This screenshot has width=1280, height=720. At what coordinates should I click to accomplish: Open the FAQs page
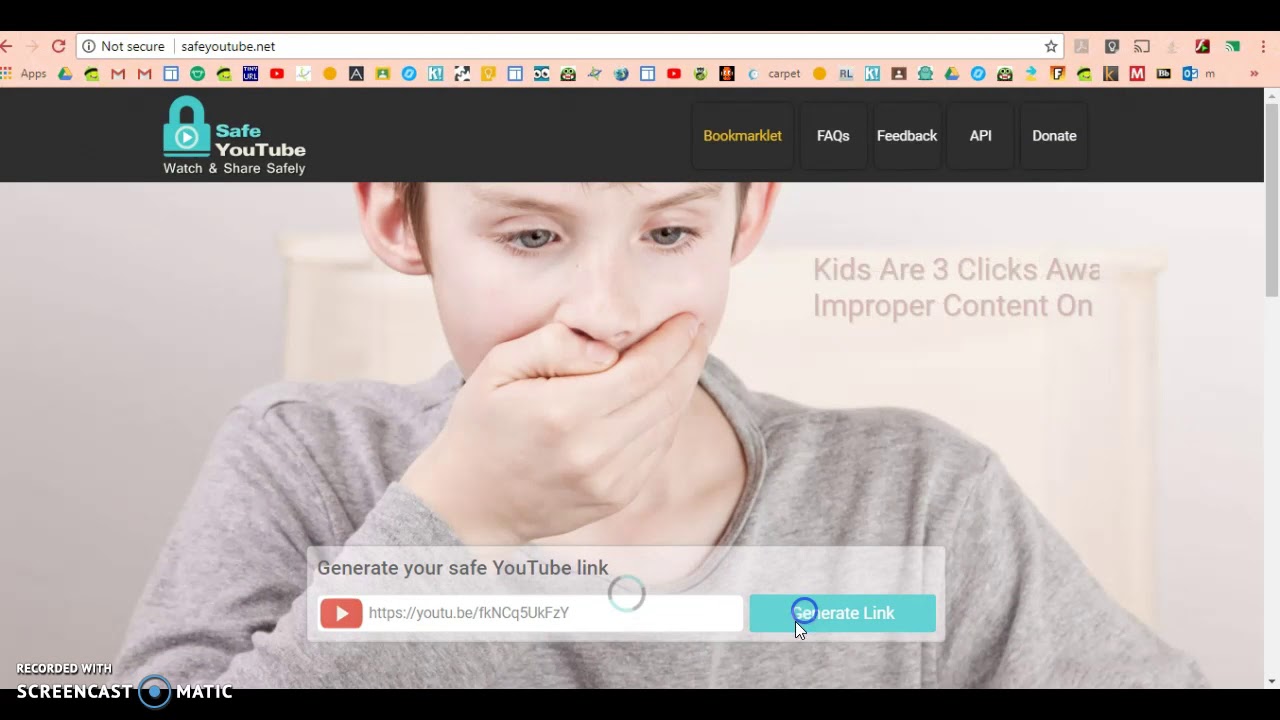833,136
